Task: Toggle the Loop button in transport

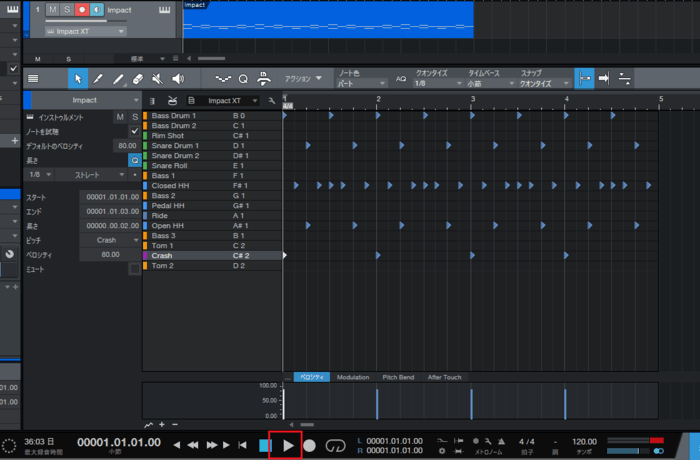Action: [336, 445]
